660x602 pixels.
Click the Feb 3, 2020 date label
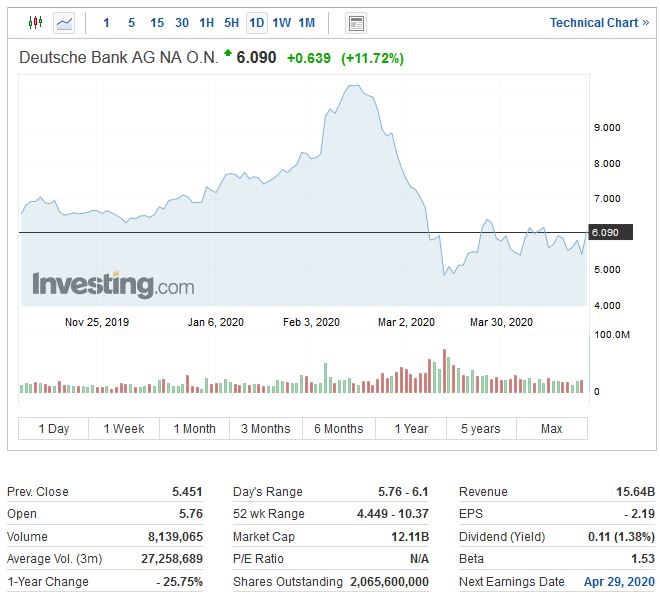[x=311, y=322]
